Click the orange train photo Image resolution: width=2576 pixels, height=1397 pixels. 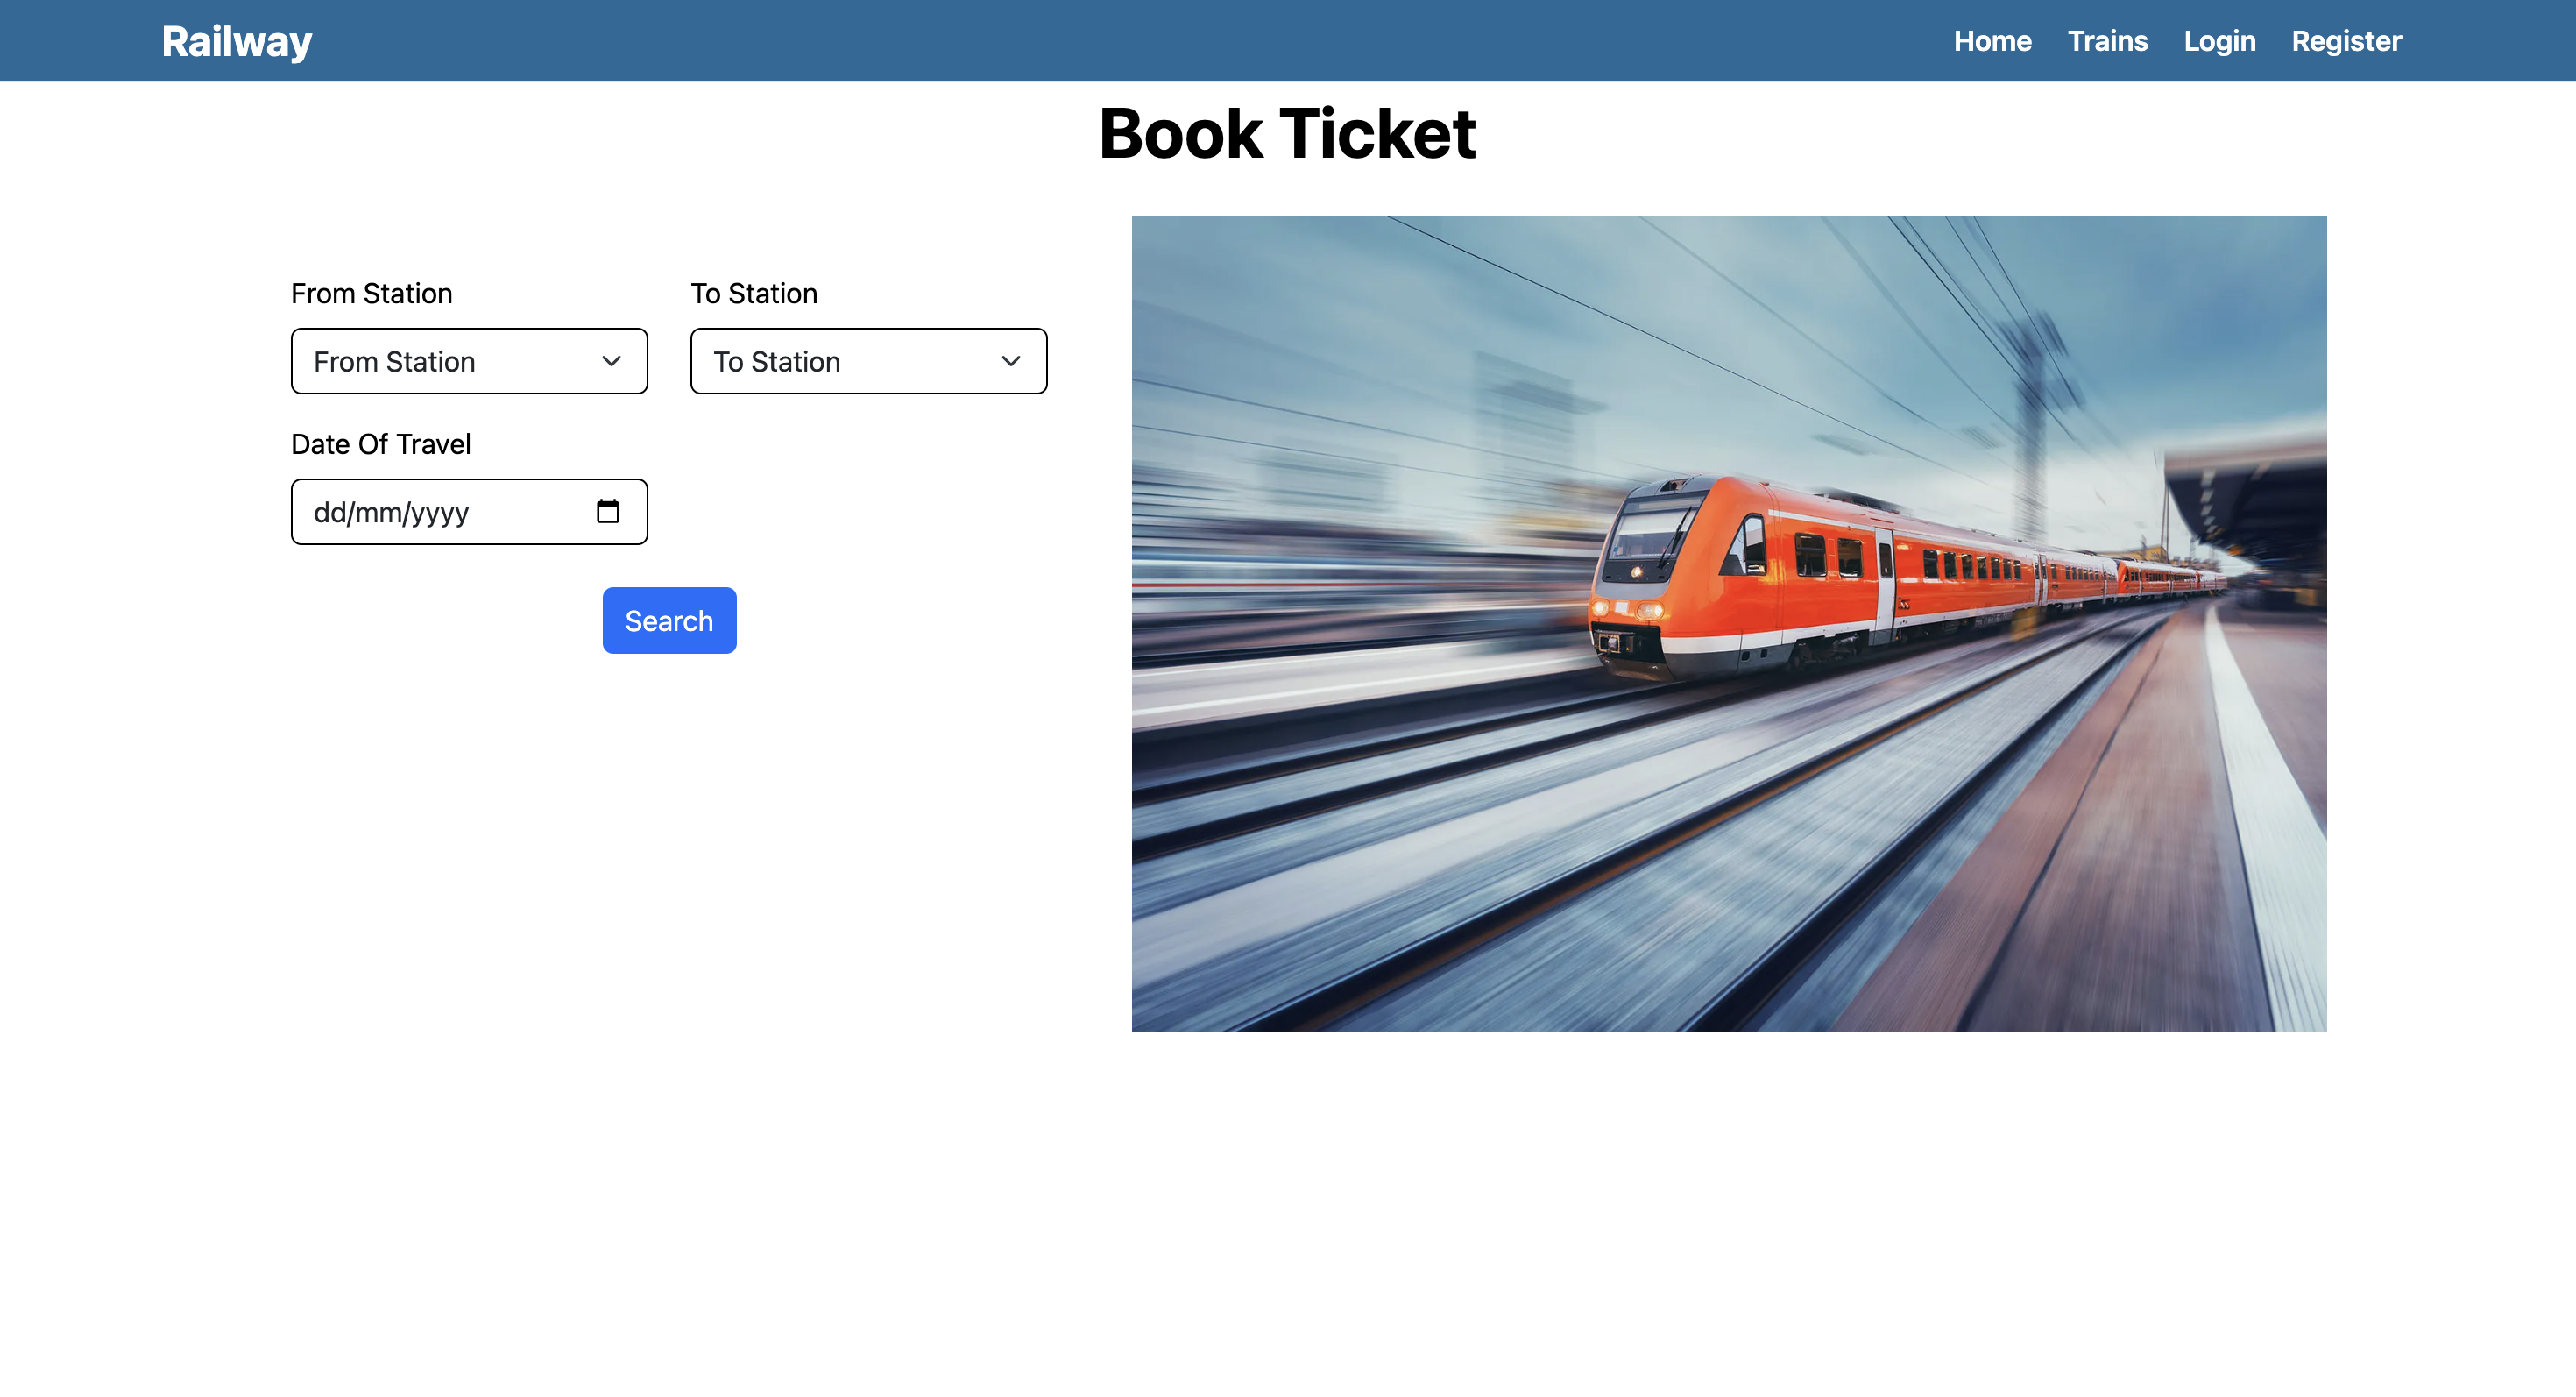tap(1728, 623)
